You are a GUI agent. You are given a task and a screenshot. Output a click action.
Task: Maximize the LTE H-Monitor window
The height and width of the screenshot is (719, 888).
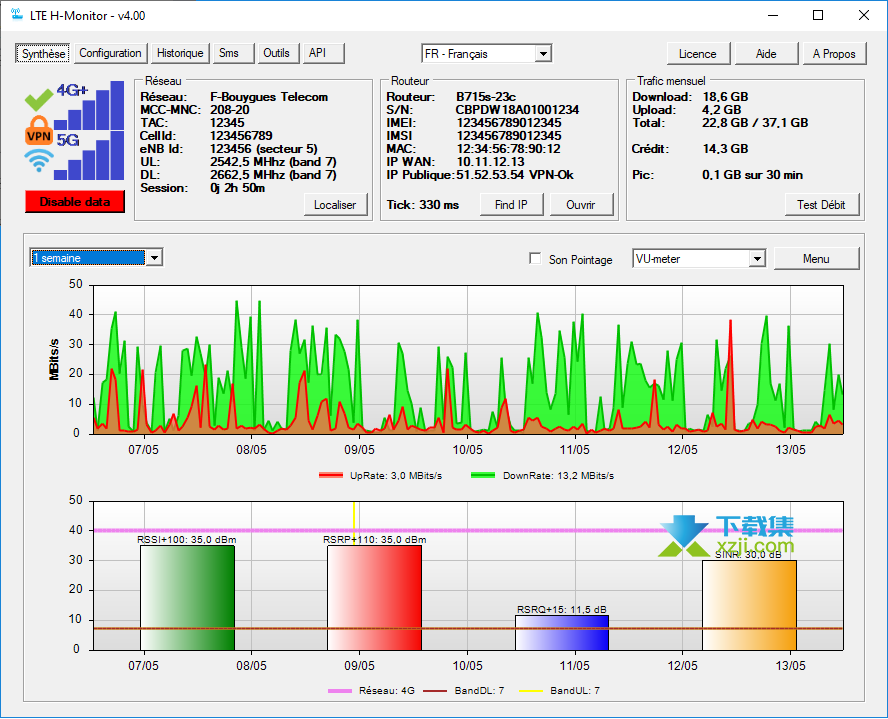818,15
